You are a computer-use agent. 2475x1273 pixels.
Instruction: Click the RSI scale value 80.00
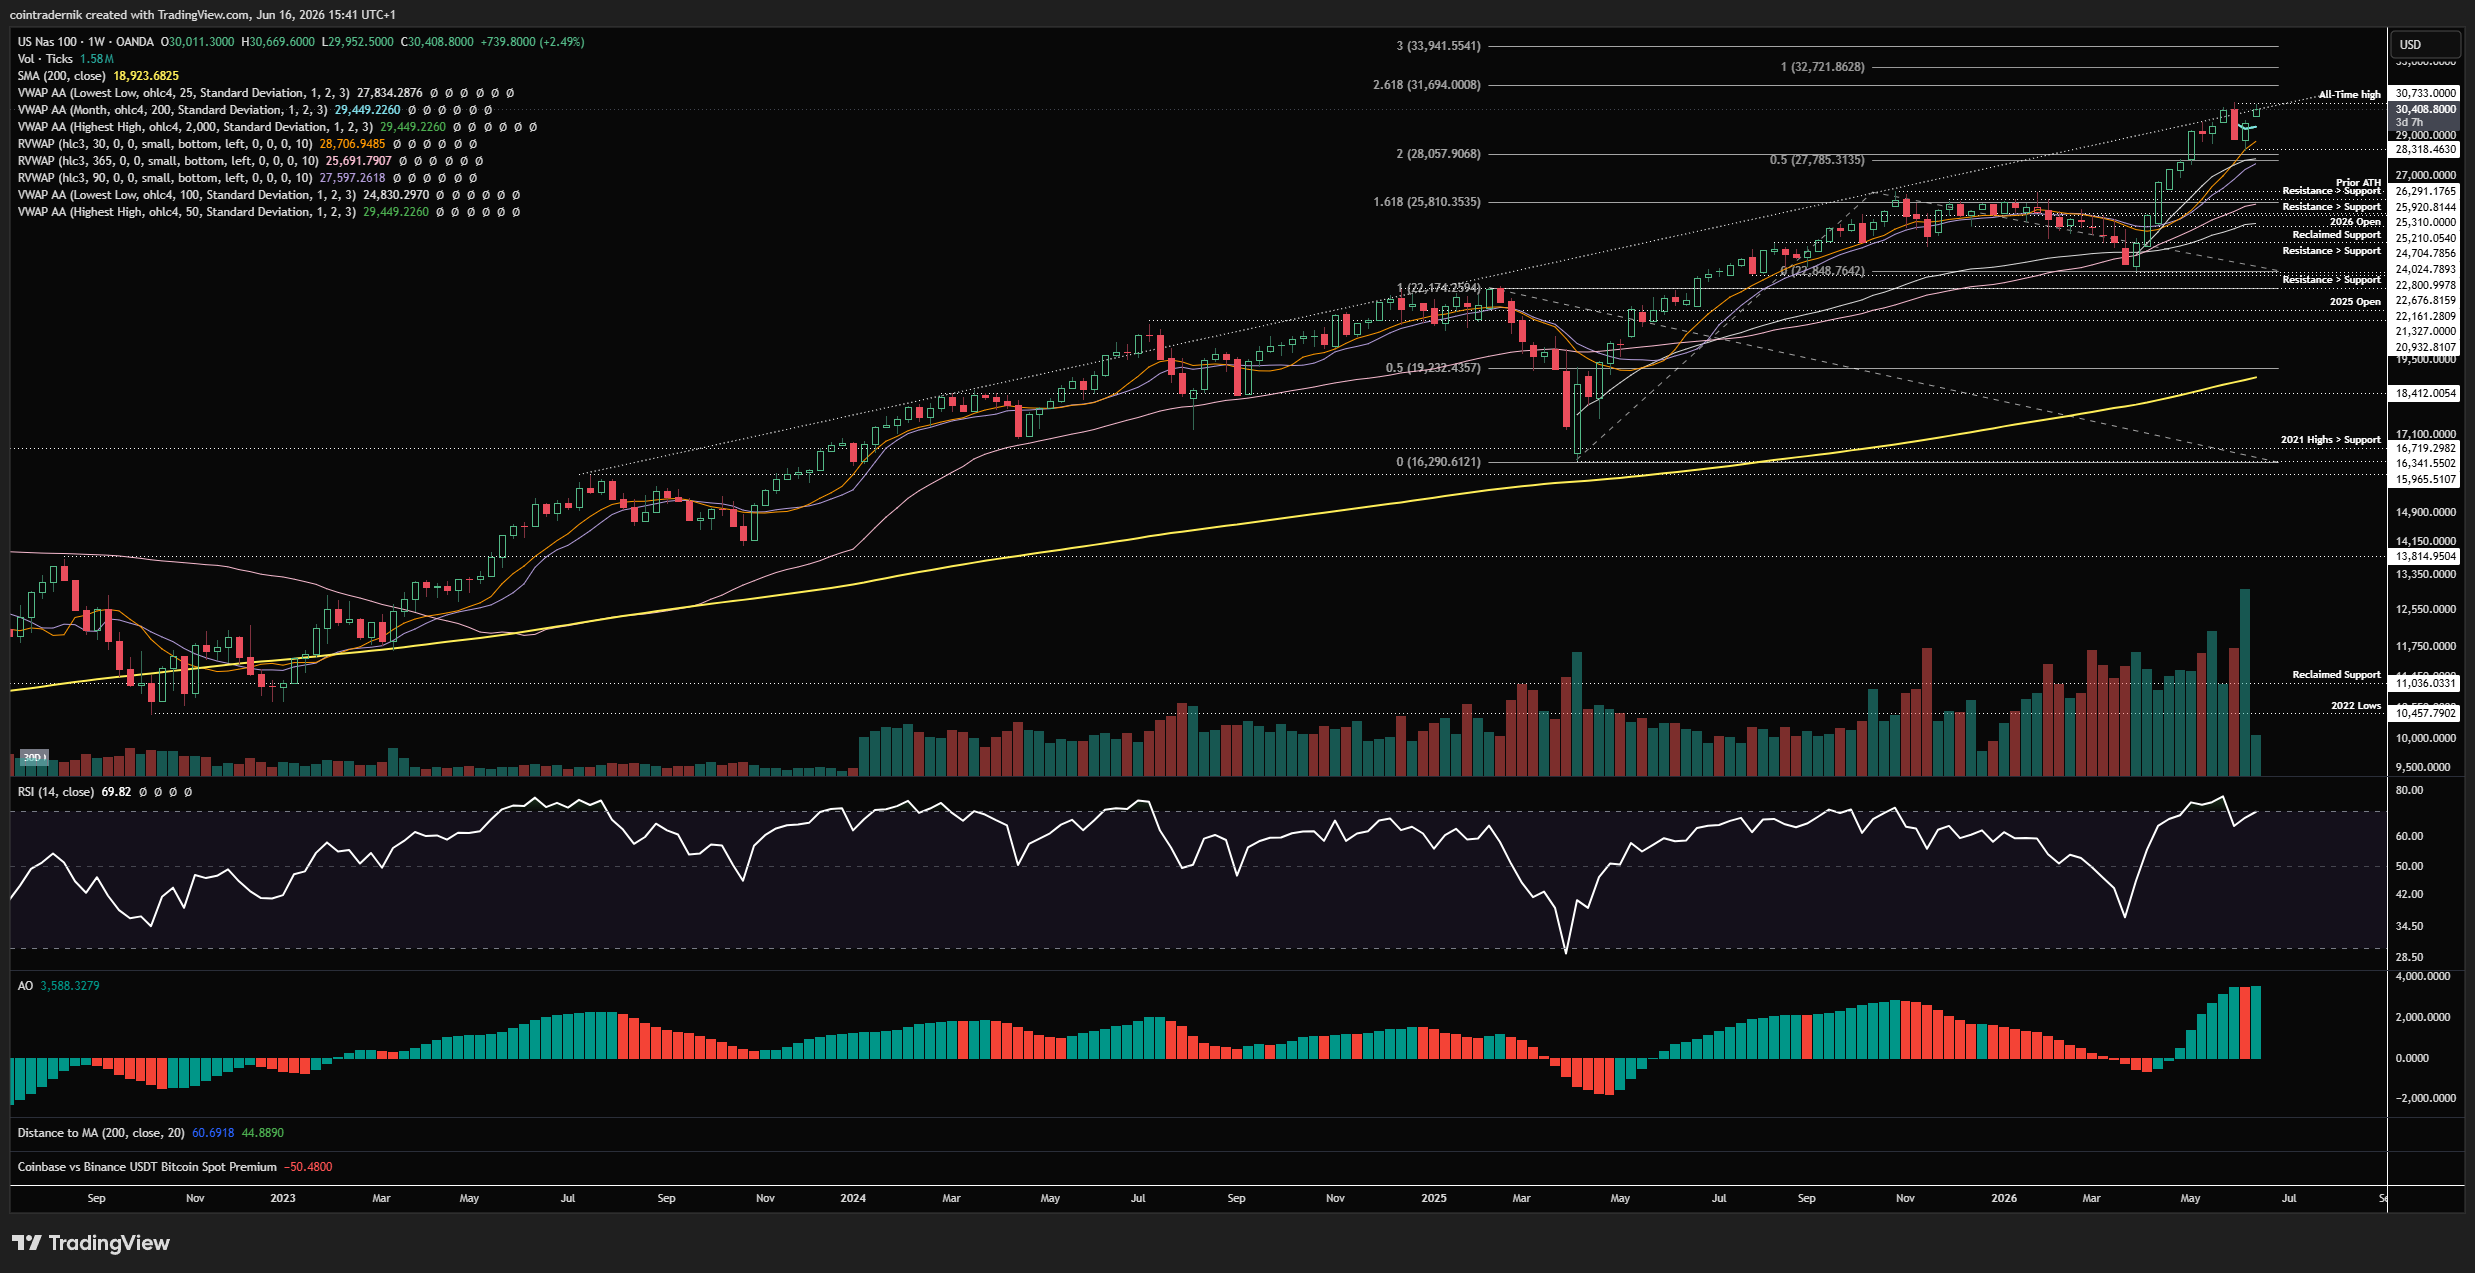point(2409,791)
